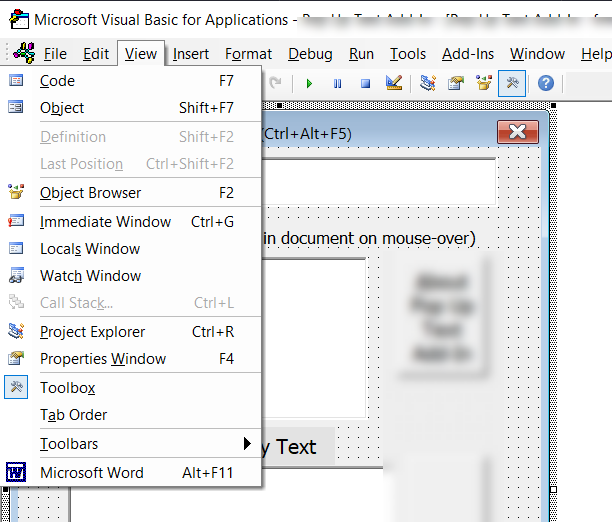Click the form's right-edge sizing handle

coord(553,489)
